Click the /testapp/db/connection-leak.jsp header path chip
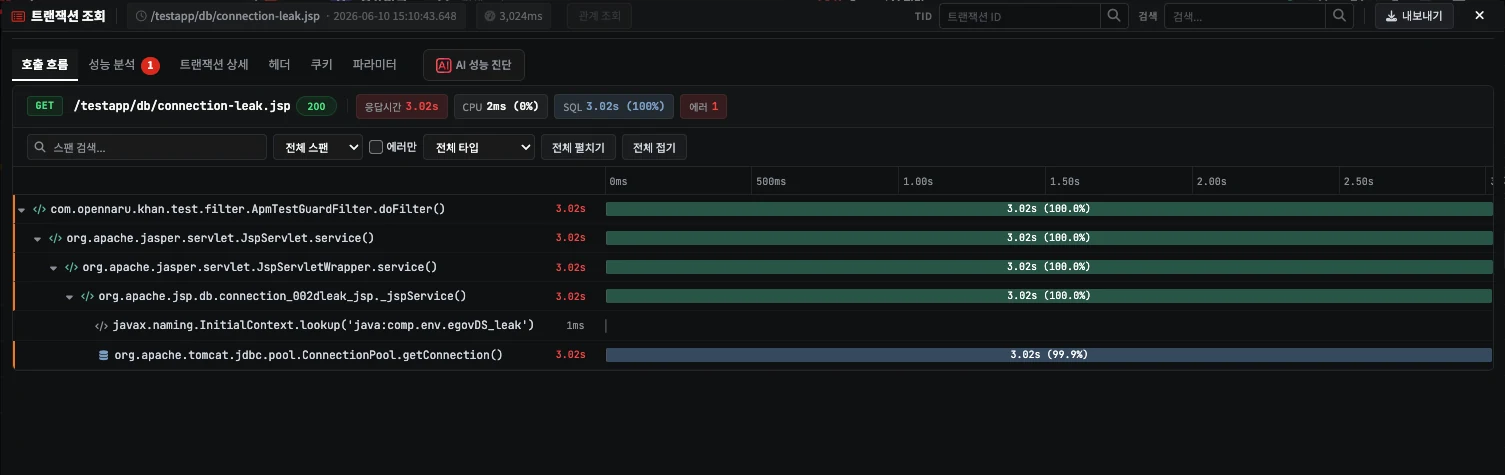 [296, 16]
